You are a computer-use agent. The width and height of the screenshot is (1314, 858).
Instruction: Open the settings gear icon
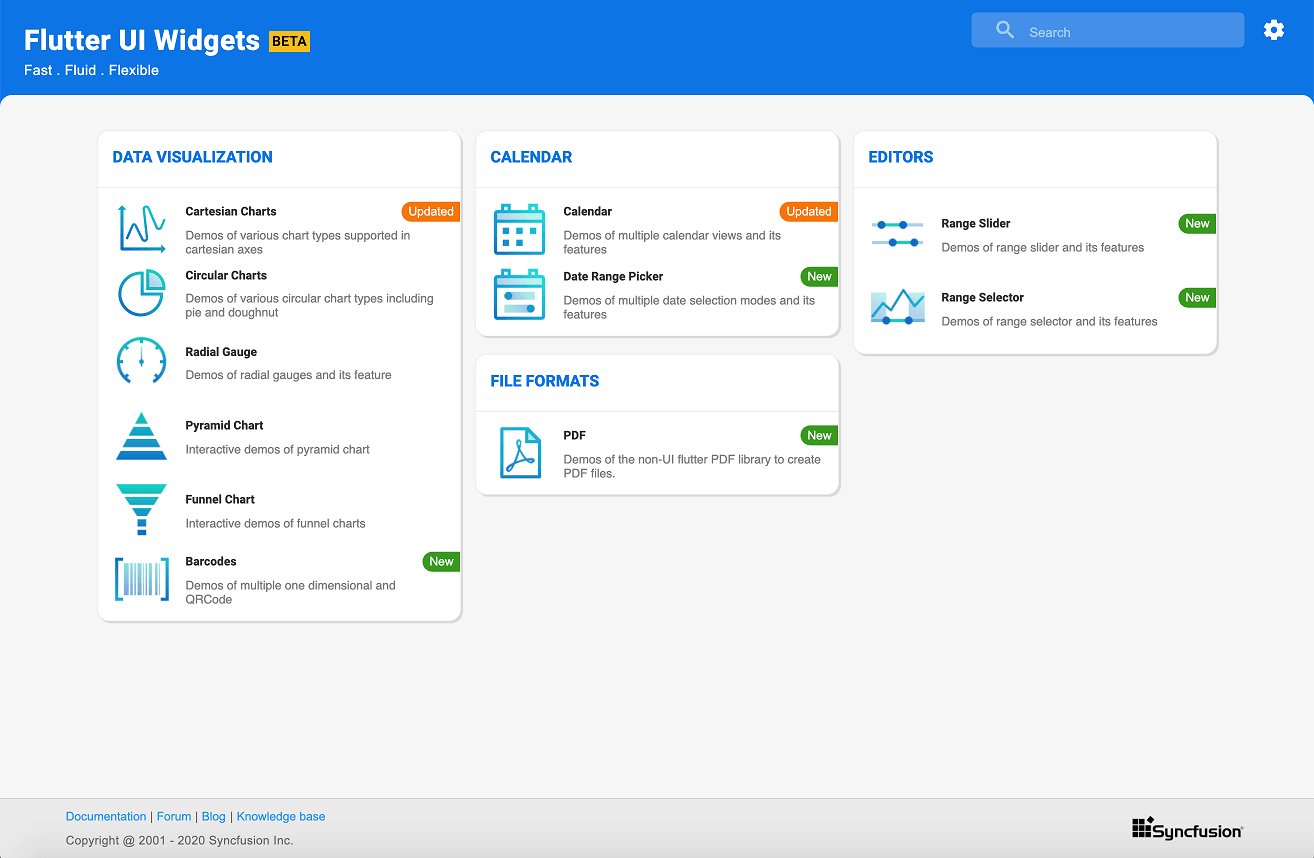1273,30
